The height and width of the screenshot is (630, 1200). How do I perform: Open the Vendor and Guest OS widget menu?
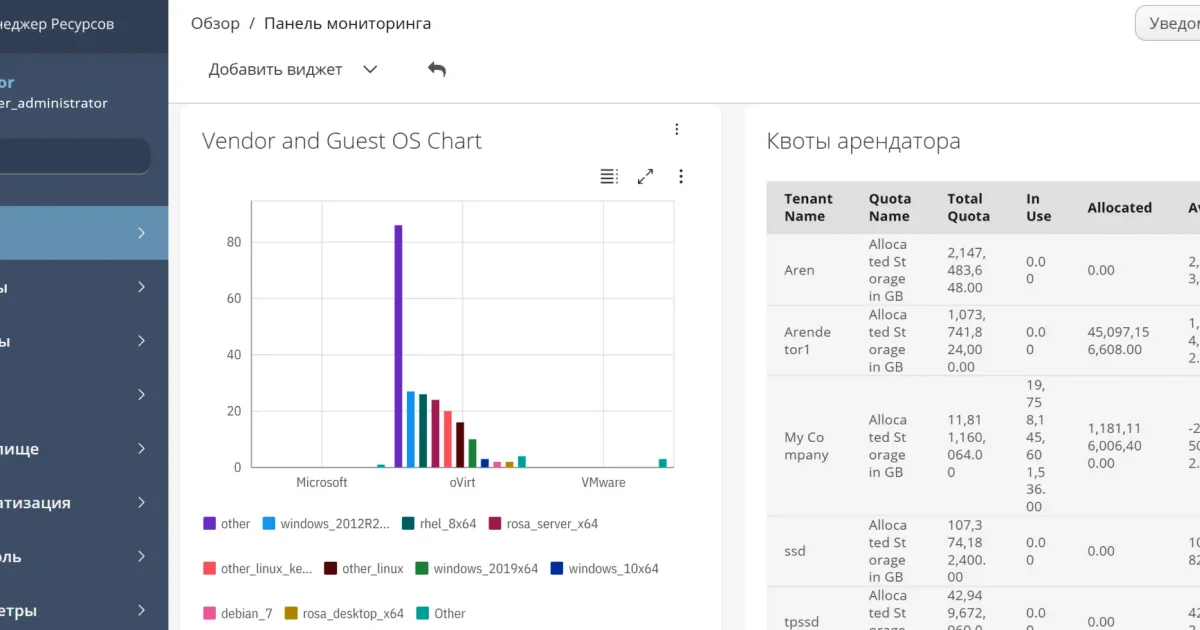[677, 129]
